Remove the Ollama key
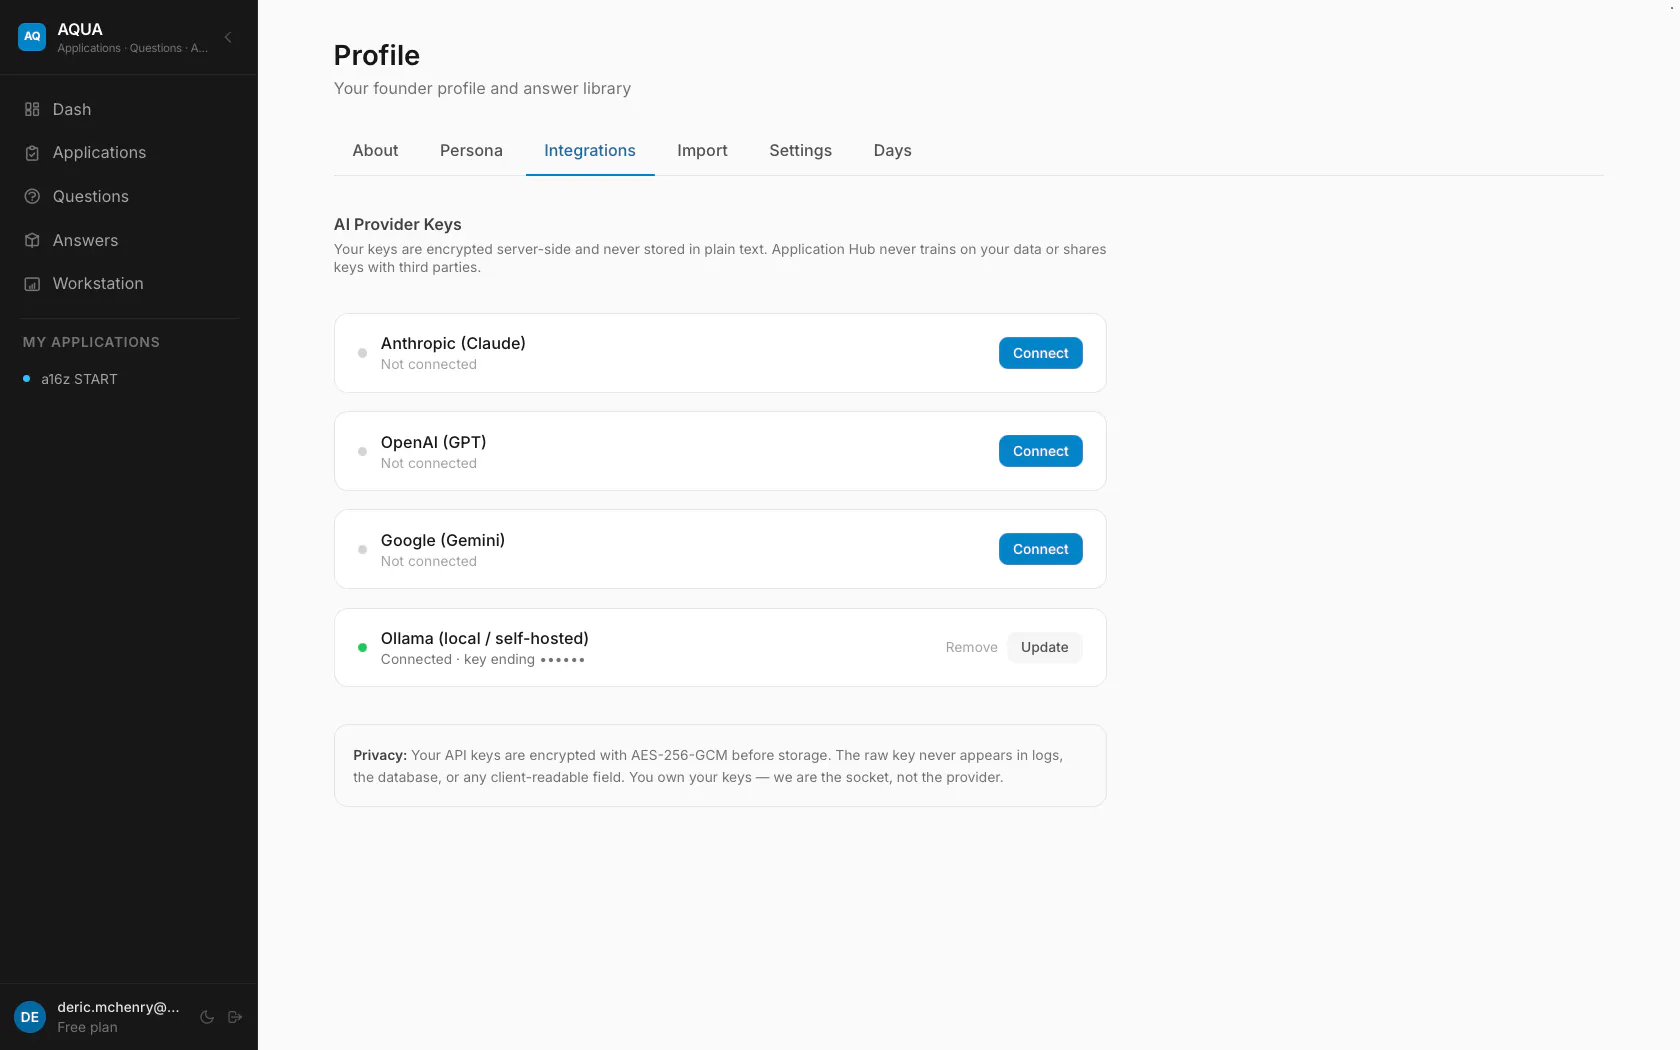 point(971,647)
